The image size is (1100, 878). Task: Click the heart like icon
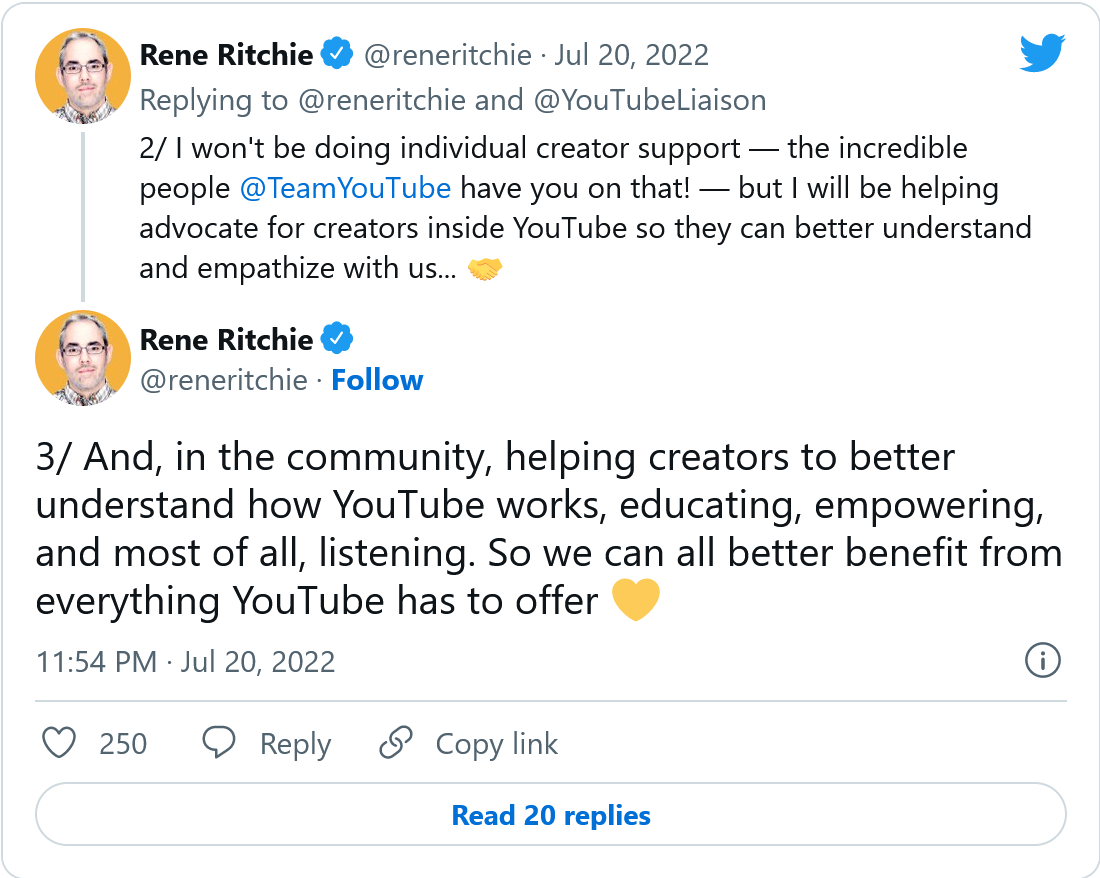61,743
